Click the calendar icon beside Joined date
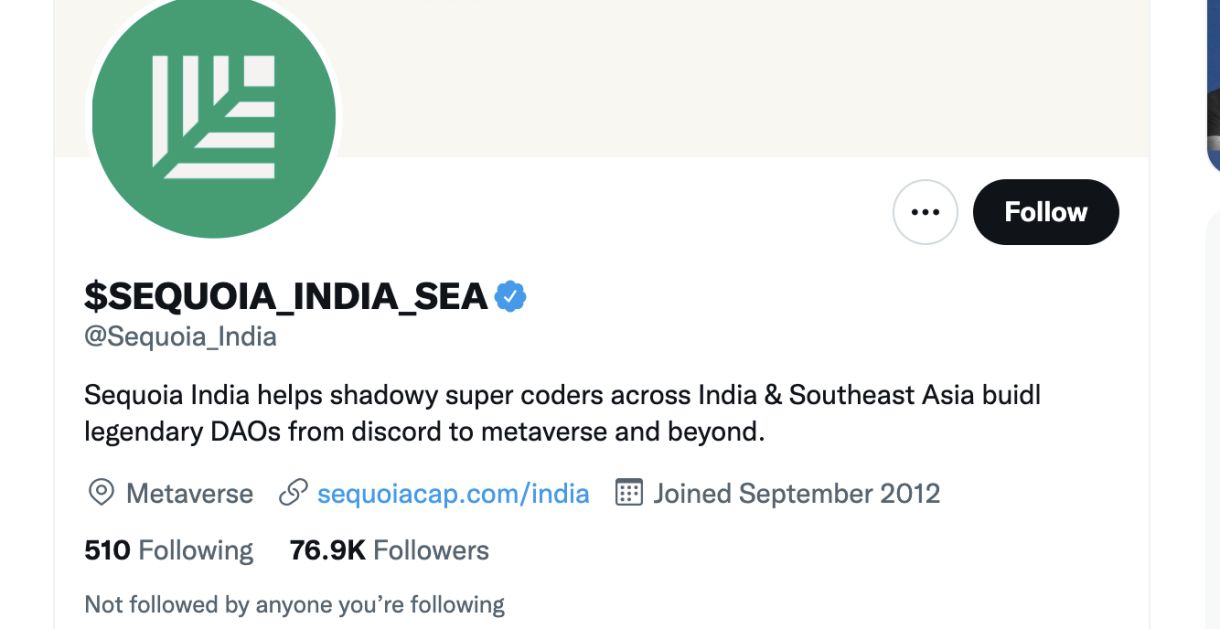Screen dimensions: 1220x629 [x=628, y=493]
